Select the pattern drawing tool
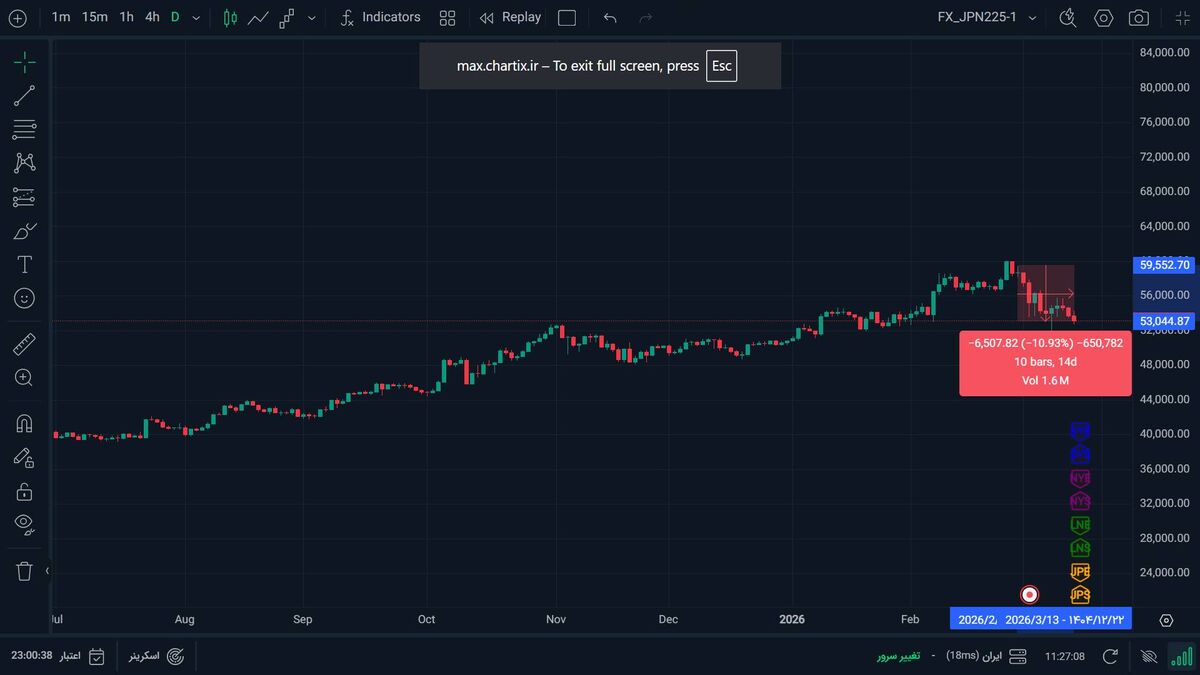Screen dimensions: 1200x675 [25, 163]
